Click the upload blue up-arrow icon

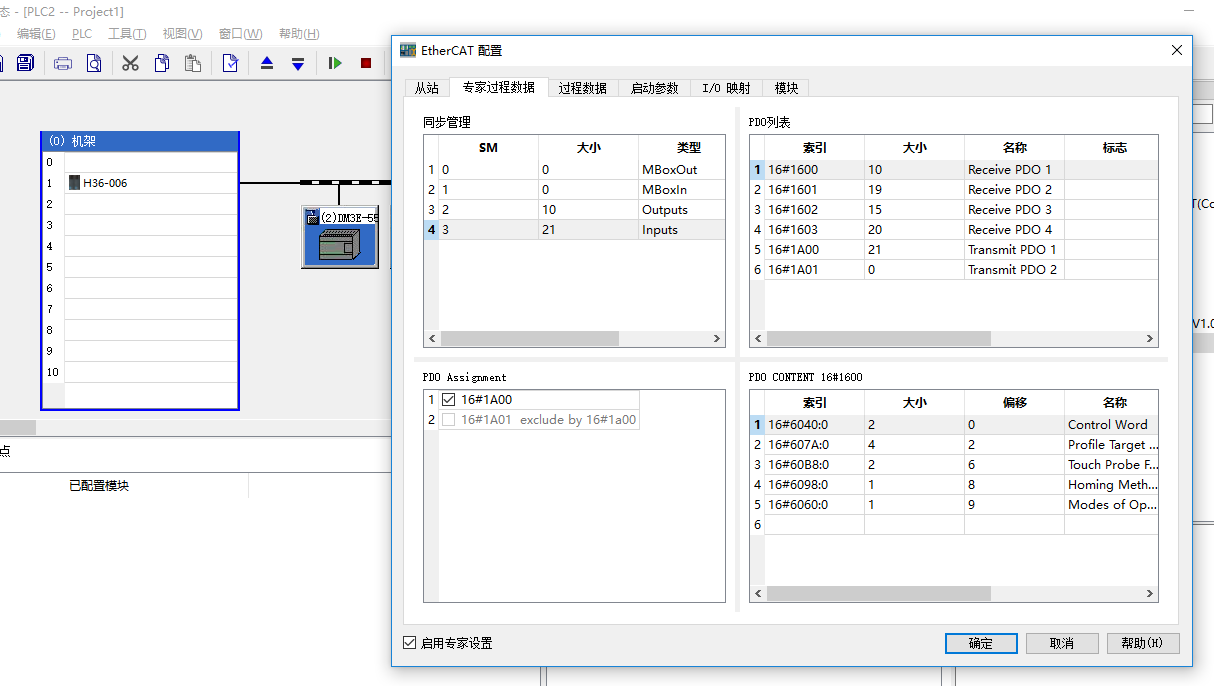click(267, 63)
